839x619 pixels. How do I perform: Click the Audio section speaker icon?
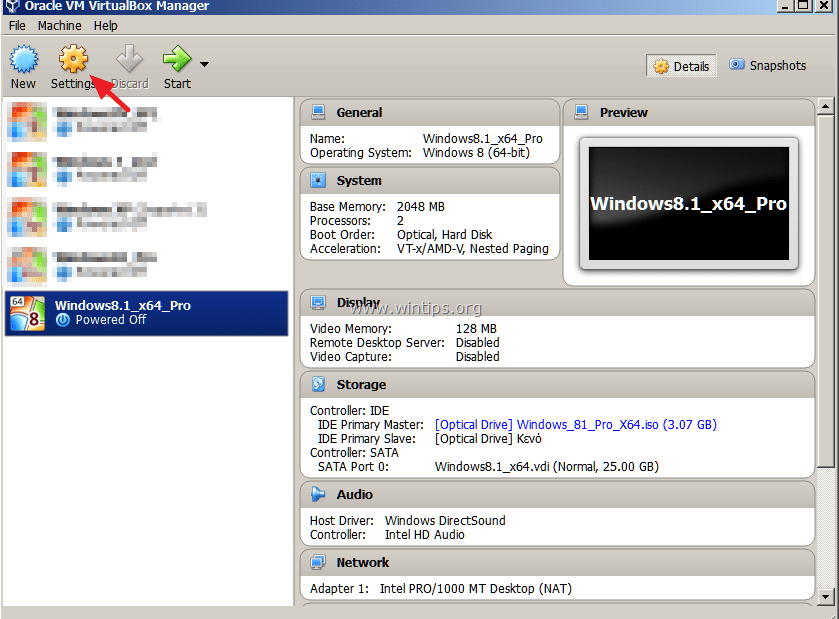click(318, 494)
